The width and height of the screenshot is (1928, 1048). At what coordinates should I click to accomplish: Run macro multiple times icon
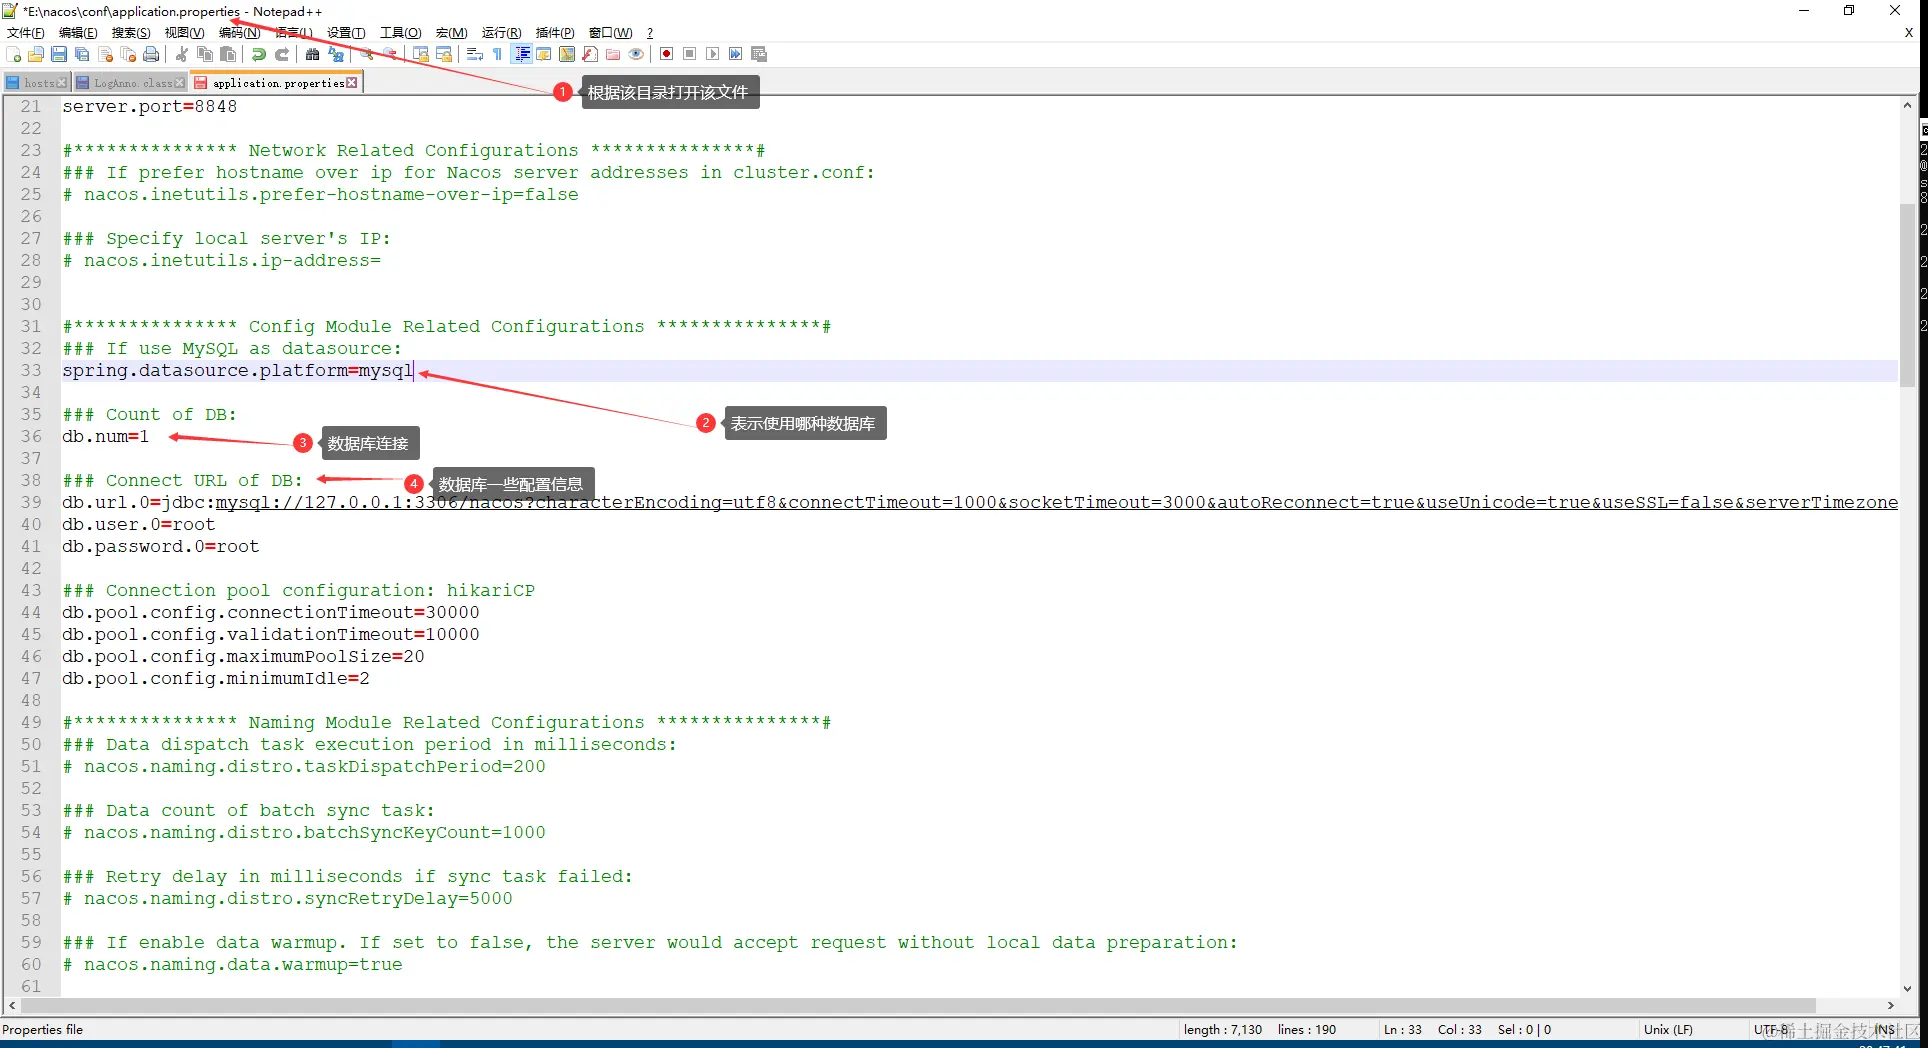tap(735, 54)
